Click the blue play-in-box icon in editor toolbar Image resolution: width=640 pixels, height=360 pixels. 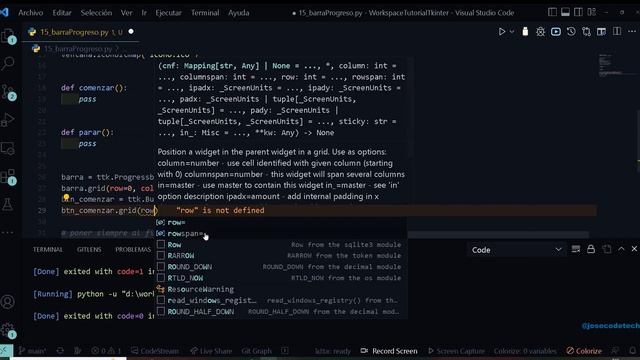point(556,32)
